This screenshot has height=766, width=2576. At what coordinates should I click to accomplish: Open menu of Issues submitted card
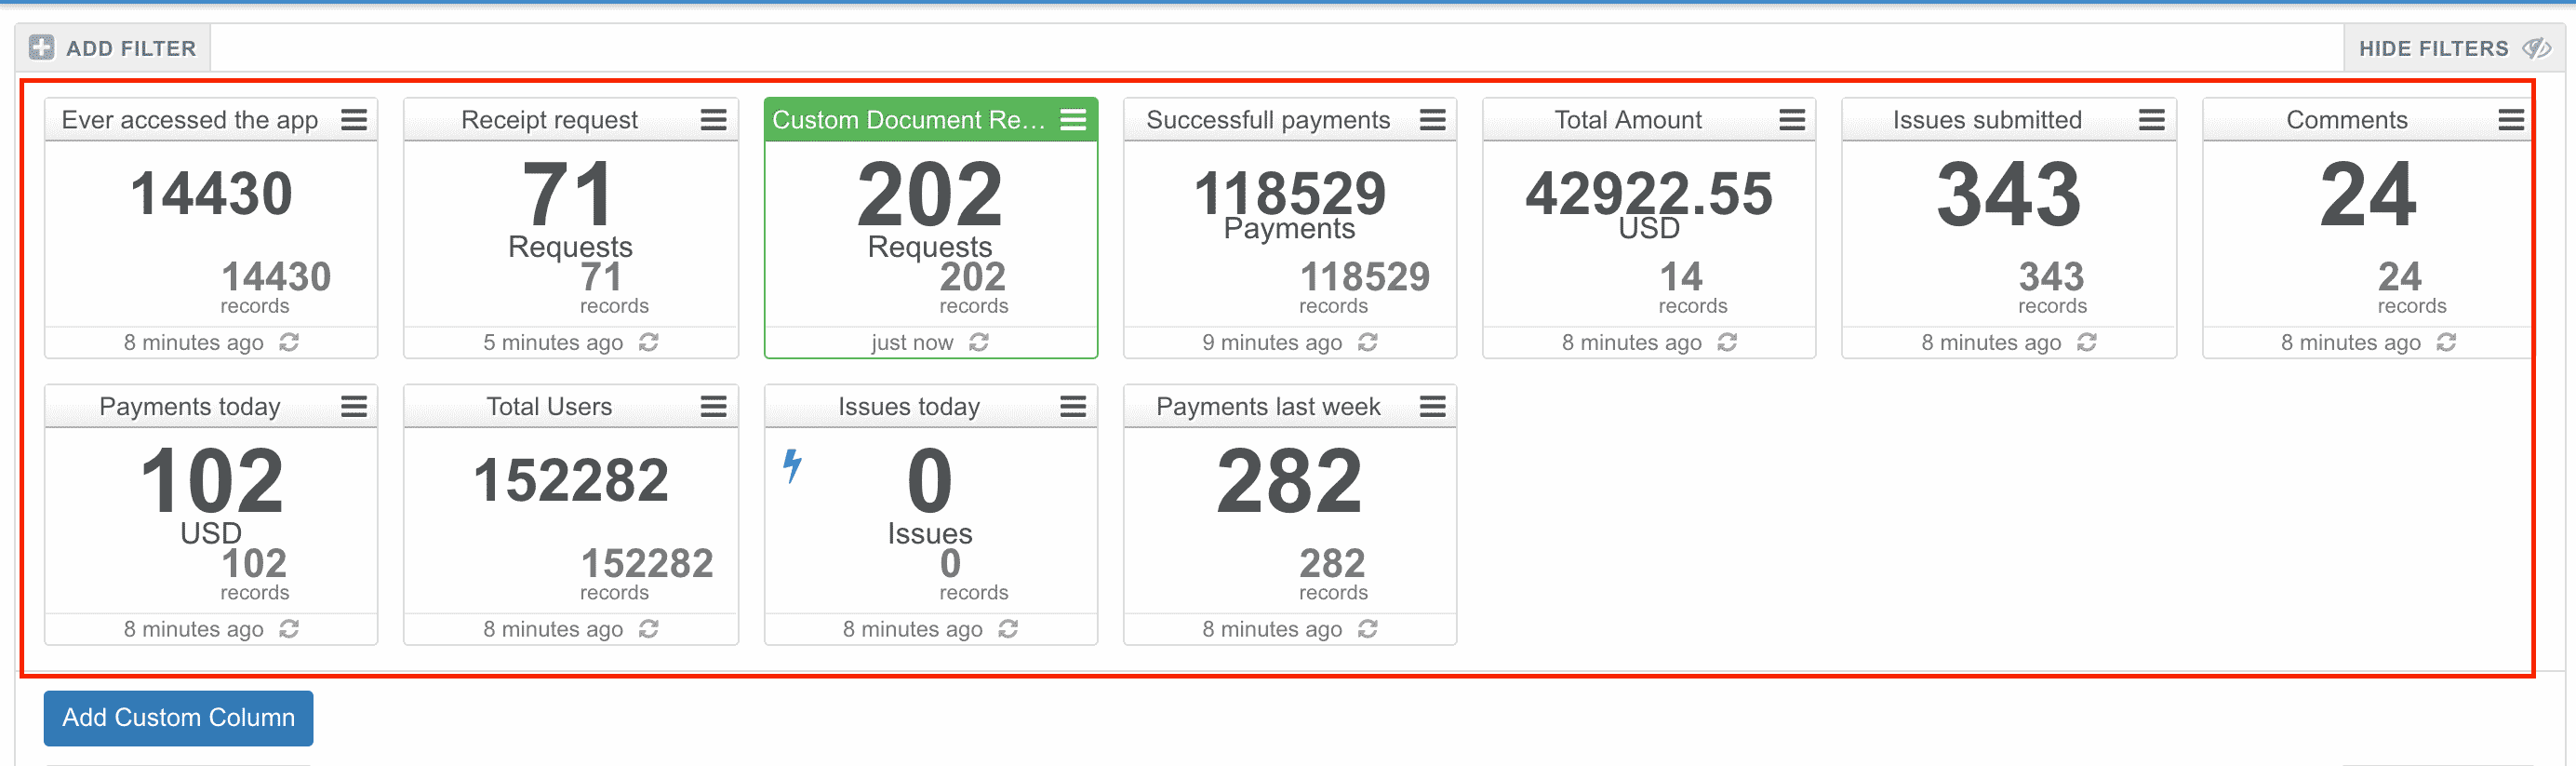point(2152,120)
